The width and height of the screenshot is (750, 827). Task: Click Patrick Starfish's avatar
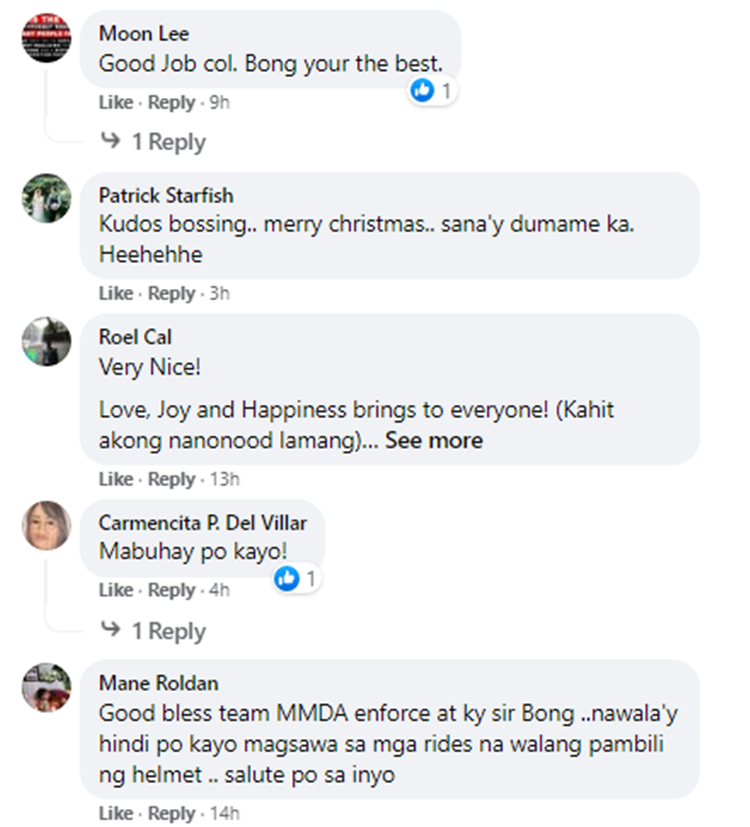click(46, 198)
